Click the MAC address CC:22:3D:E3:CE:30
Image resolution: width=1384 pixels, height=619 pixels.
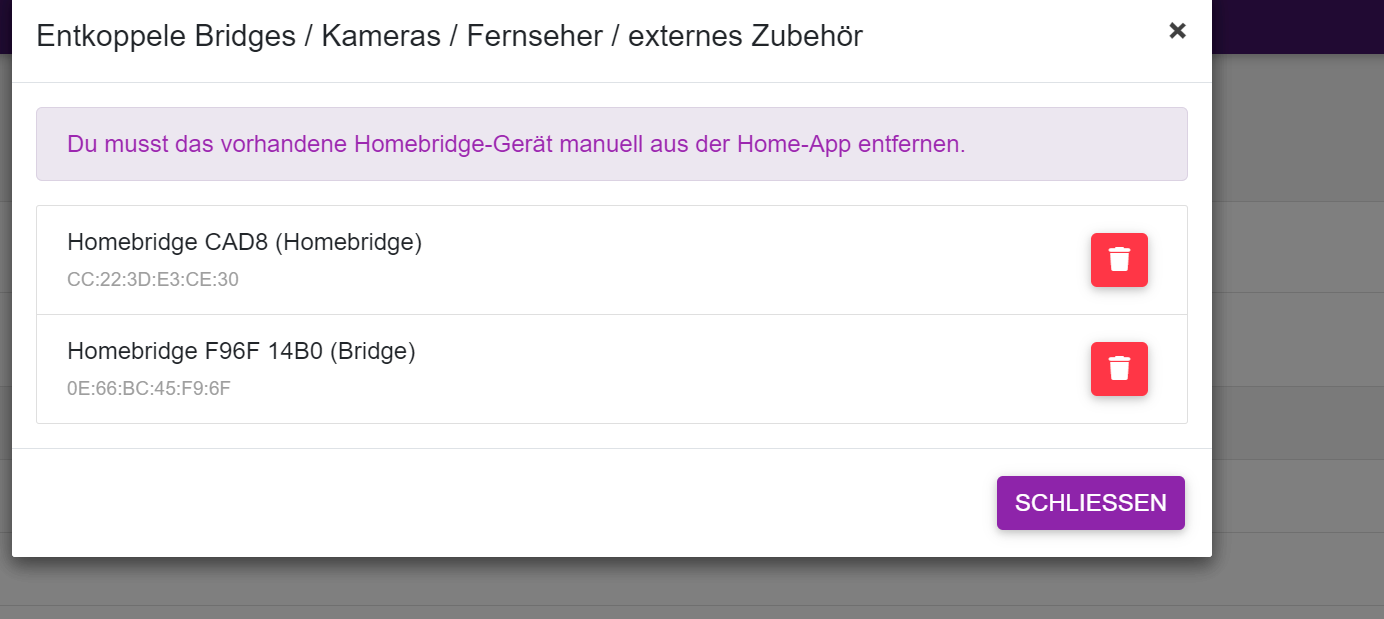[153, 280]
